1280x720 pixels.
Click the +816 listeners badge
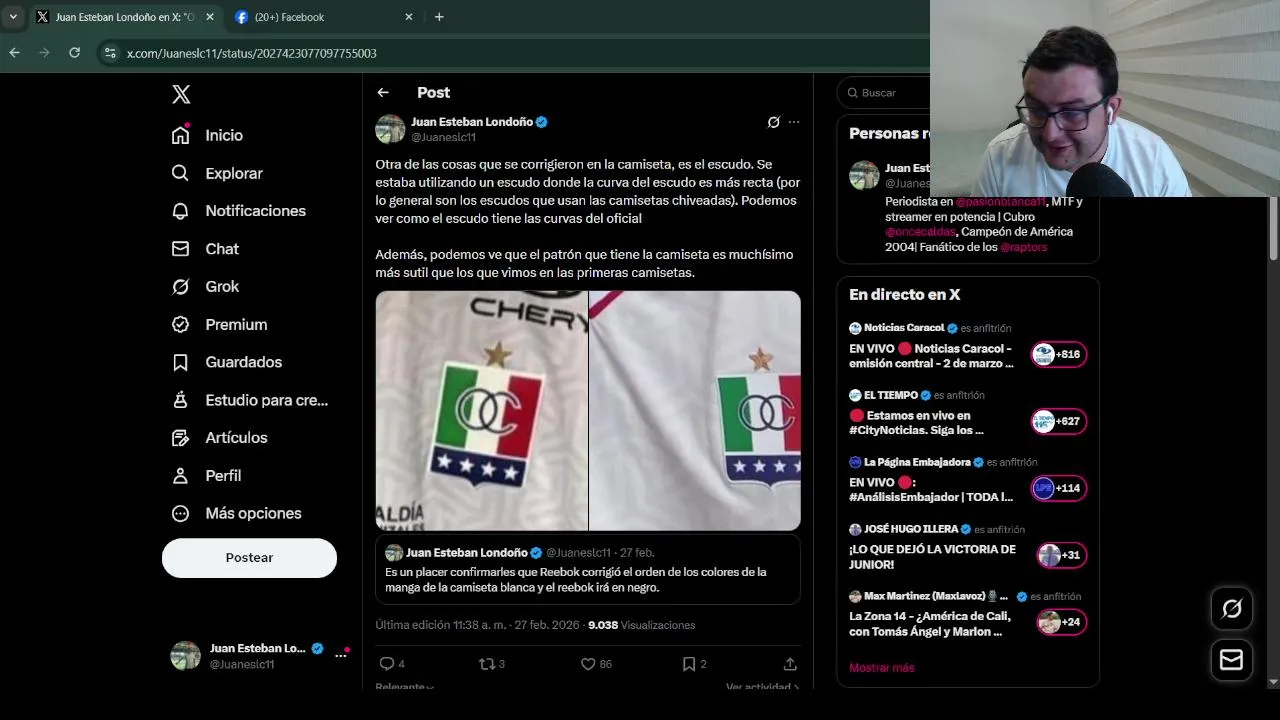pyautogui.click(x=1059, y=354)
